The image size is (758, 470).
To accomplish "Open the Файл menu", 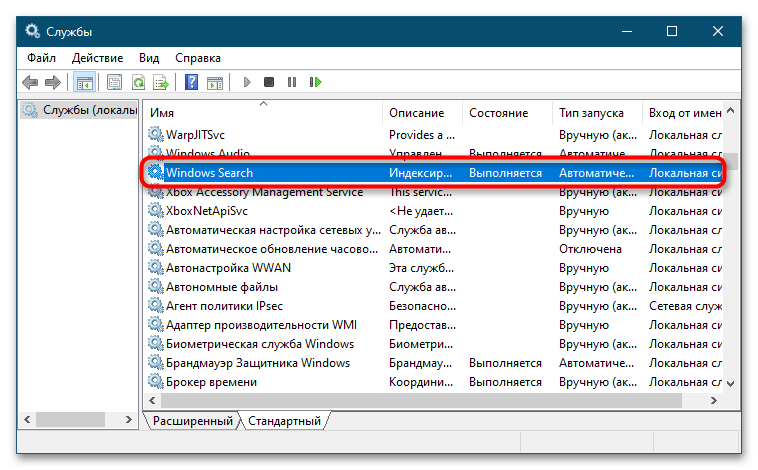I will [x=41, y=58].
